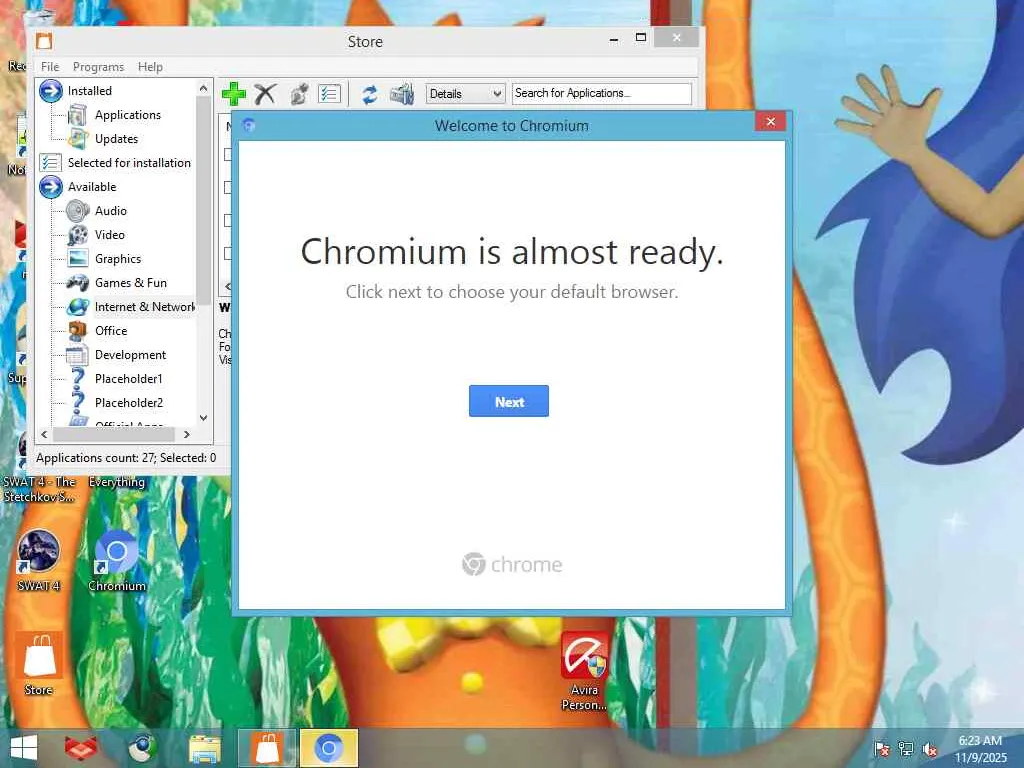Maximize the Store window
The height and width of the screenshot is (768, 1024).
point(641,38)
